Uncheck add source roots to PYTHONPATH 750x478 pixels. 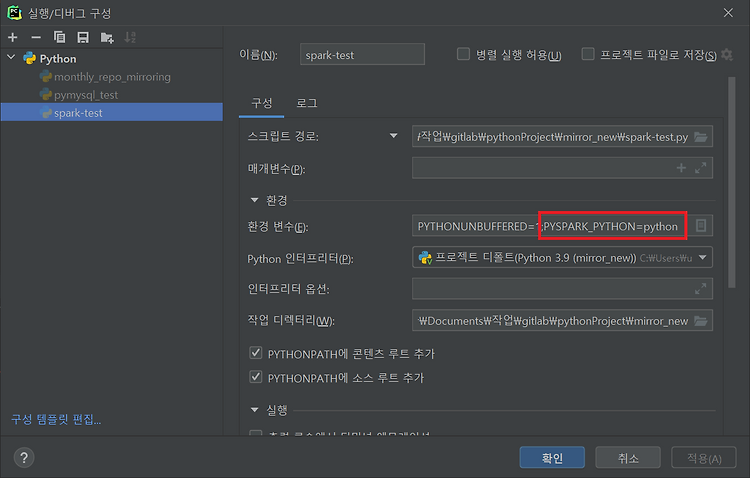tap(256, 377)
